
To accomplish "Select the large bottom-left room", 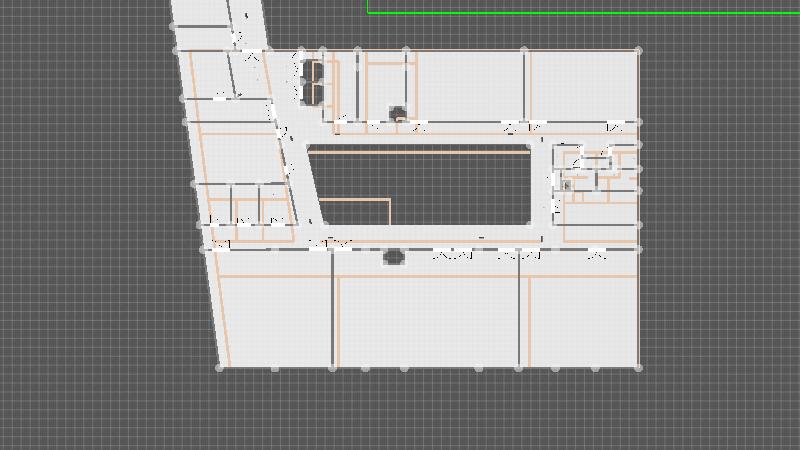I will 278,320.
